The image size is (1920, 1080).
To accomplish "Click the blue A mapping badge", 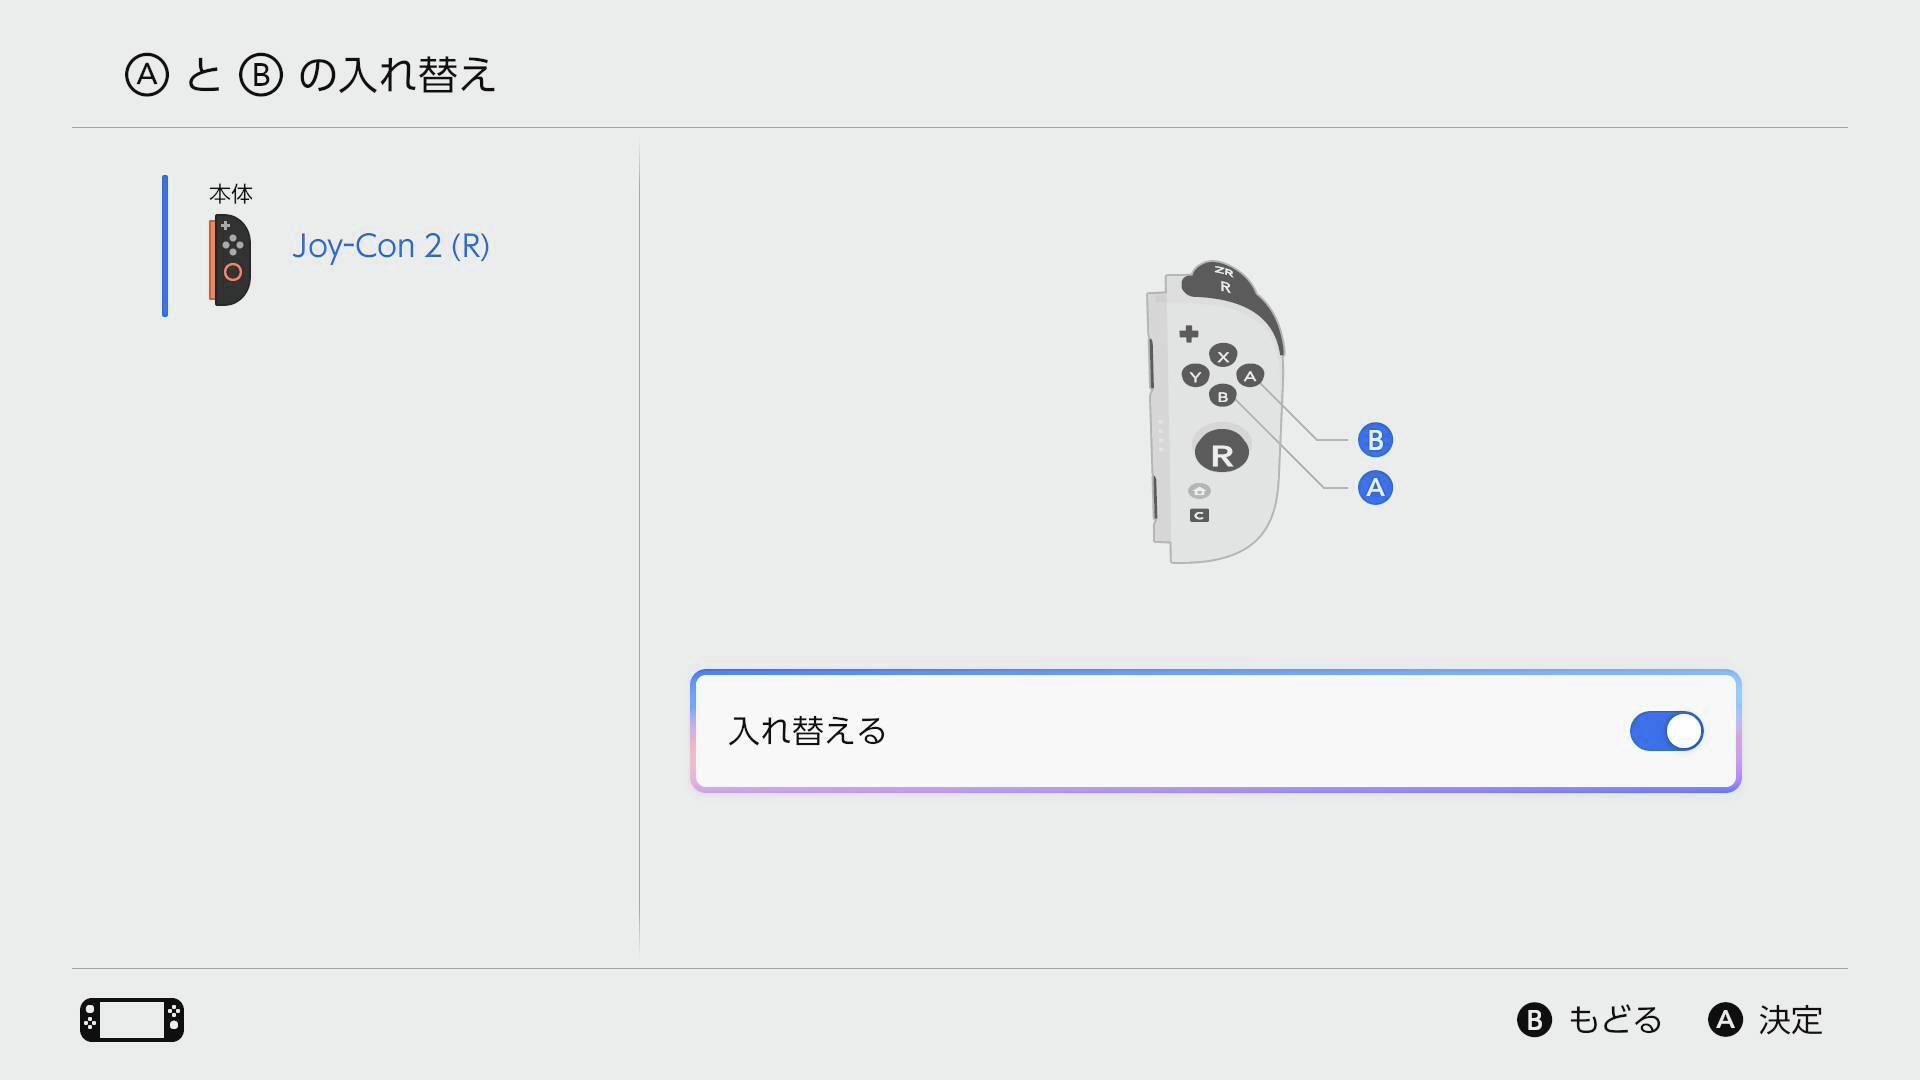I will [1375, 488].
